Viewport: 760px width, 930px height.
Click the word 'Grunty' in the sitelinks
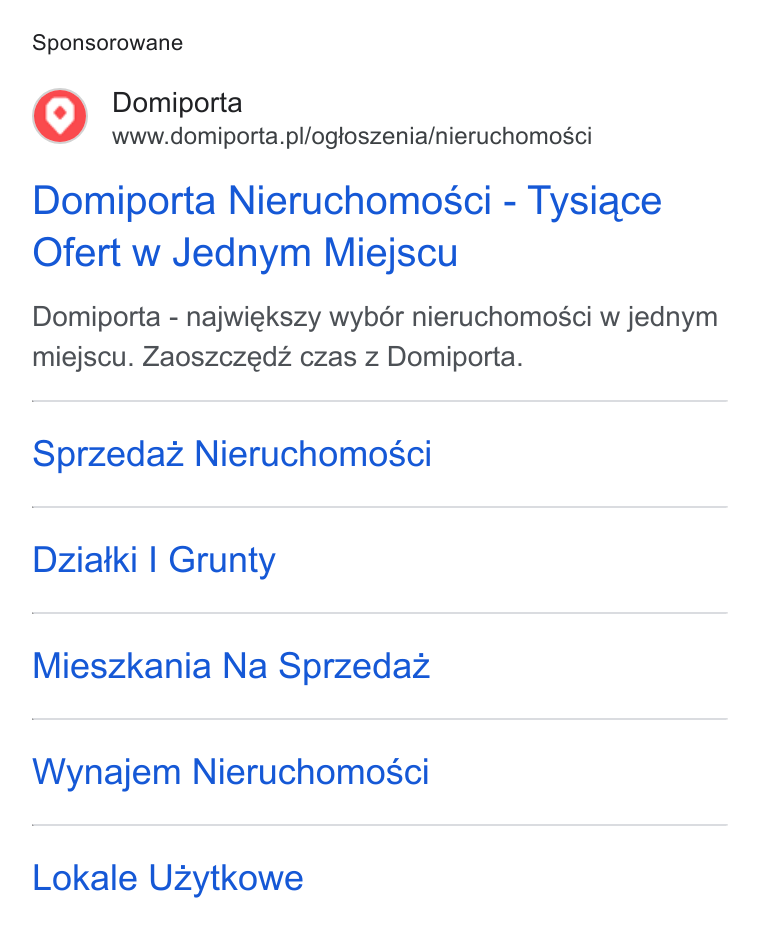(222, 560)
